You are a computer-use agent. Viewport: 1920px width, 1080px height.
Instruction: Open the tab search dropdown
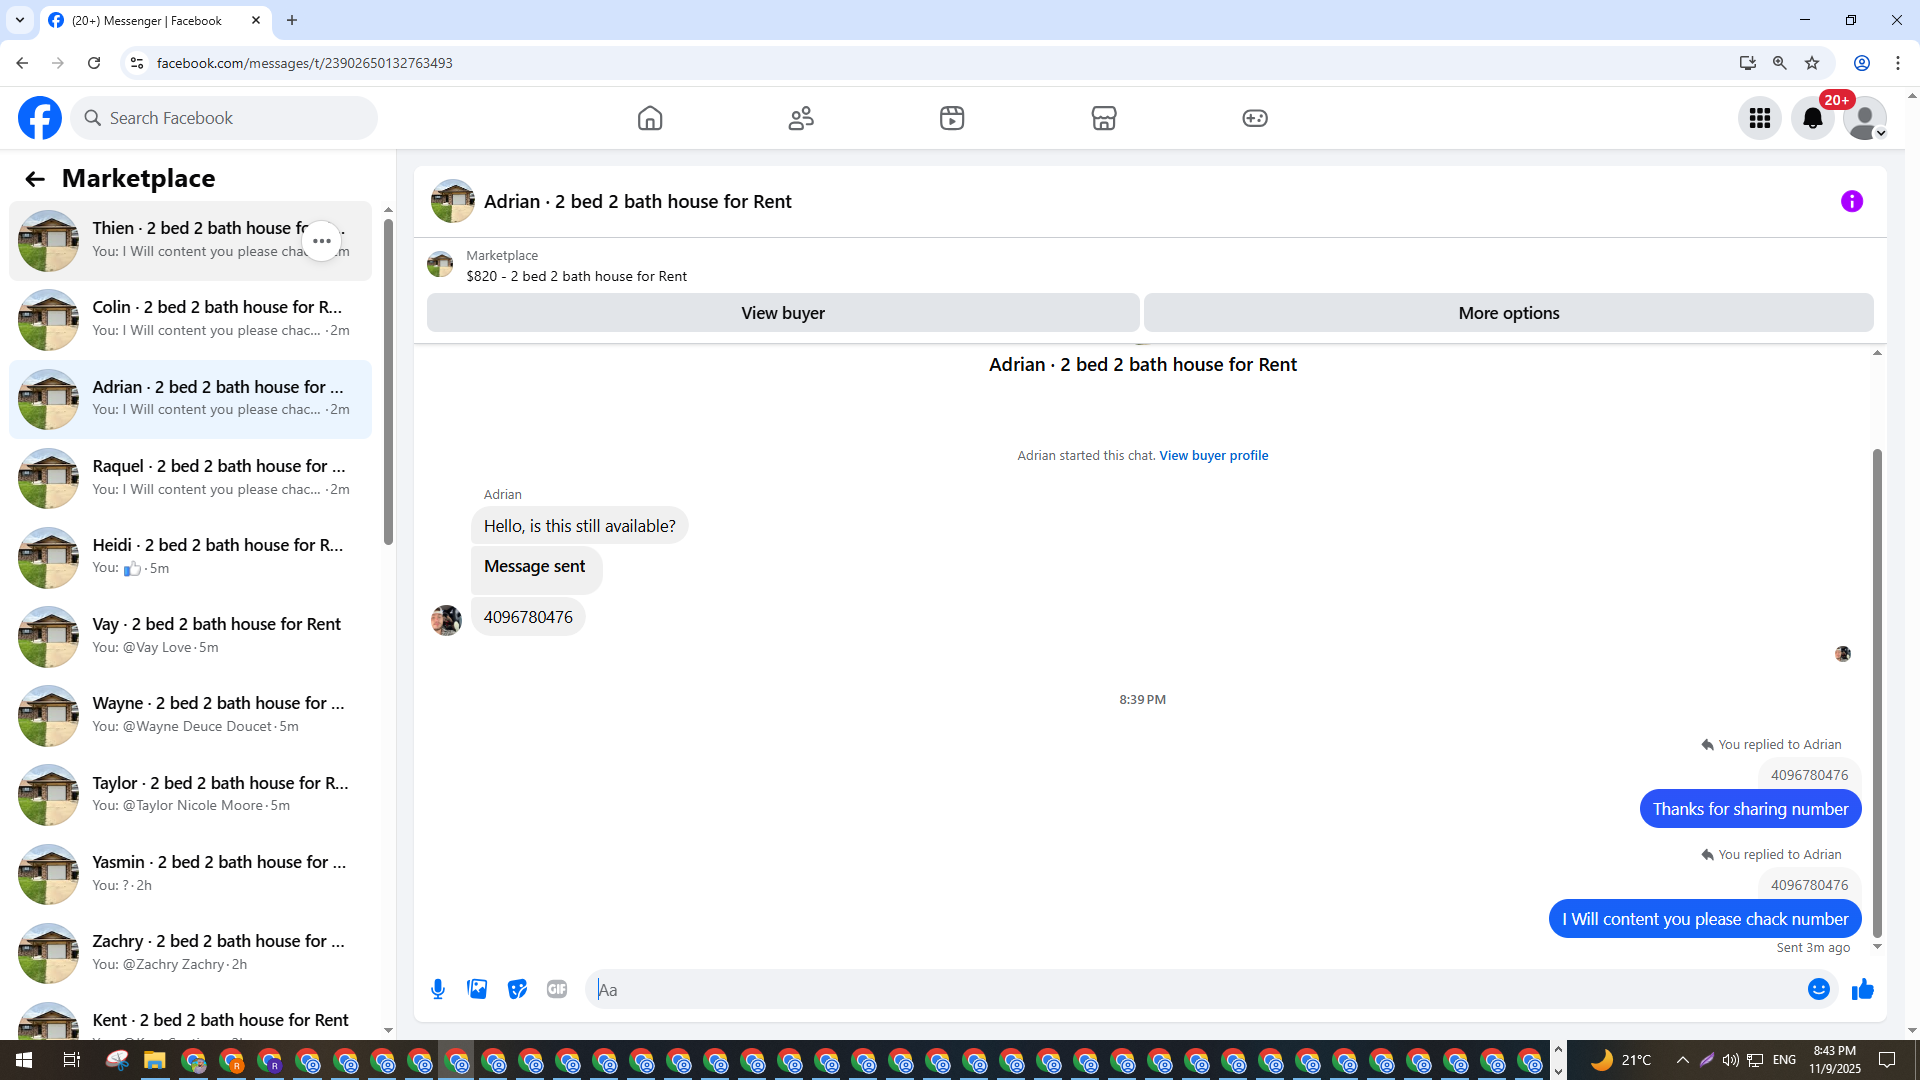click(20, 20)
